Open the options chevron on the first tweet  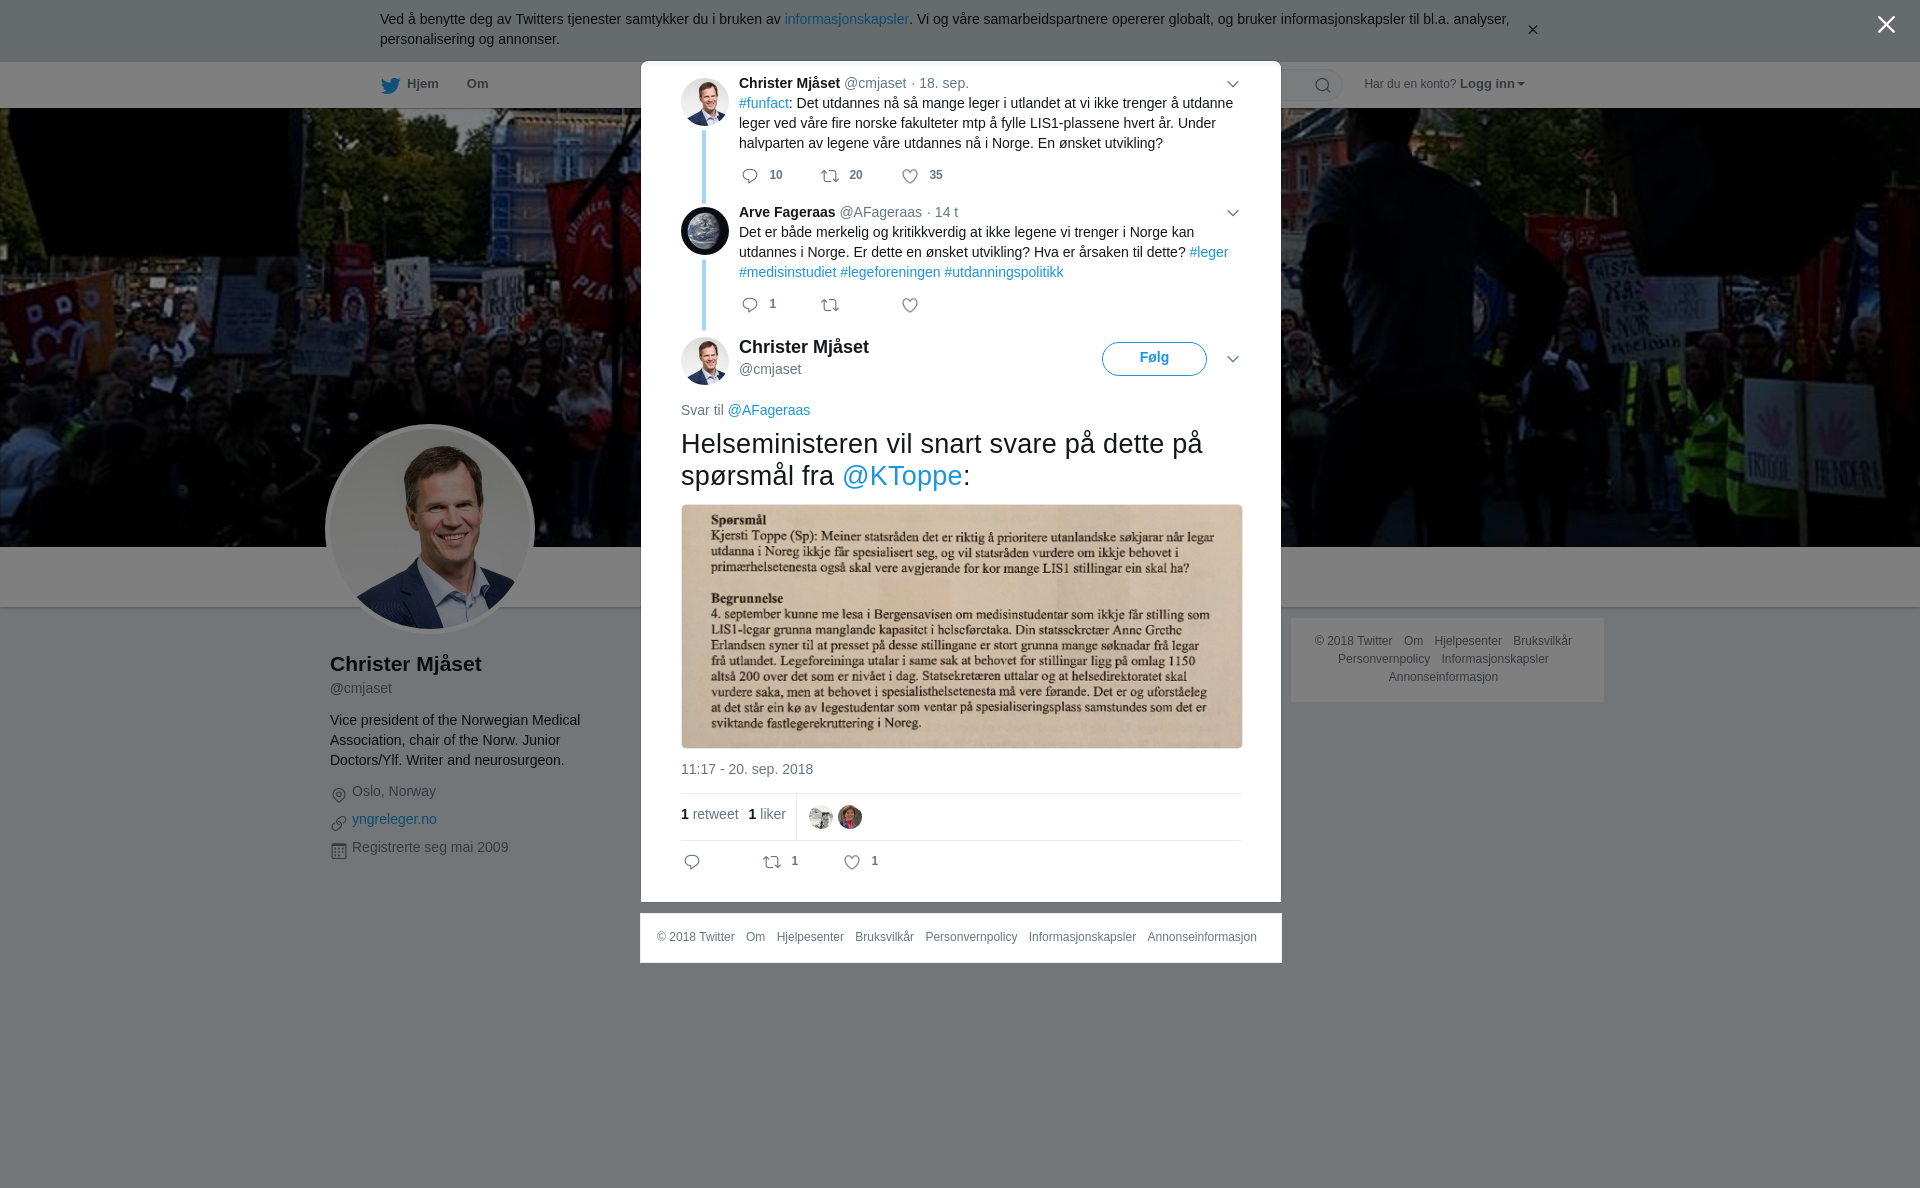pyautogui.click(x=1233, y=84)
